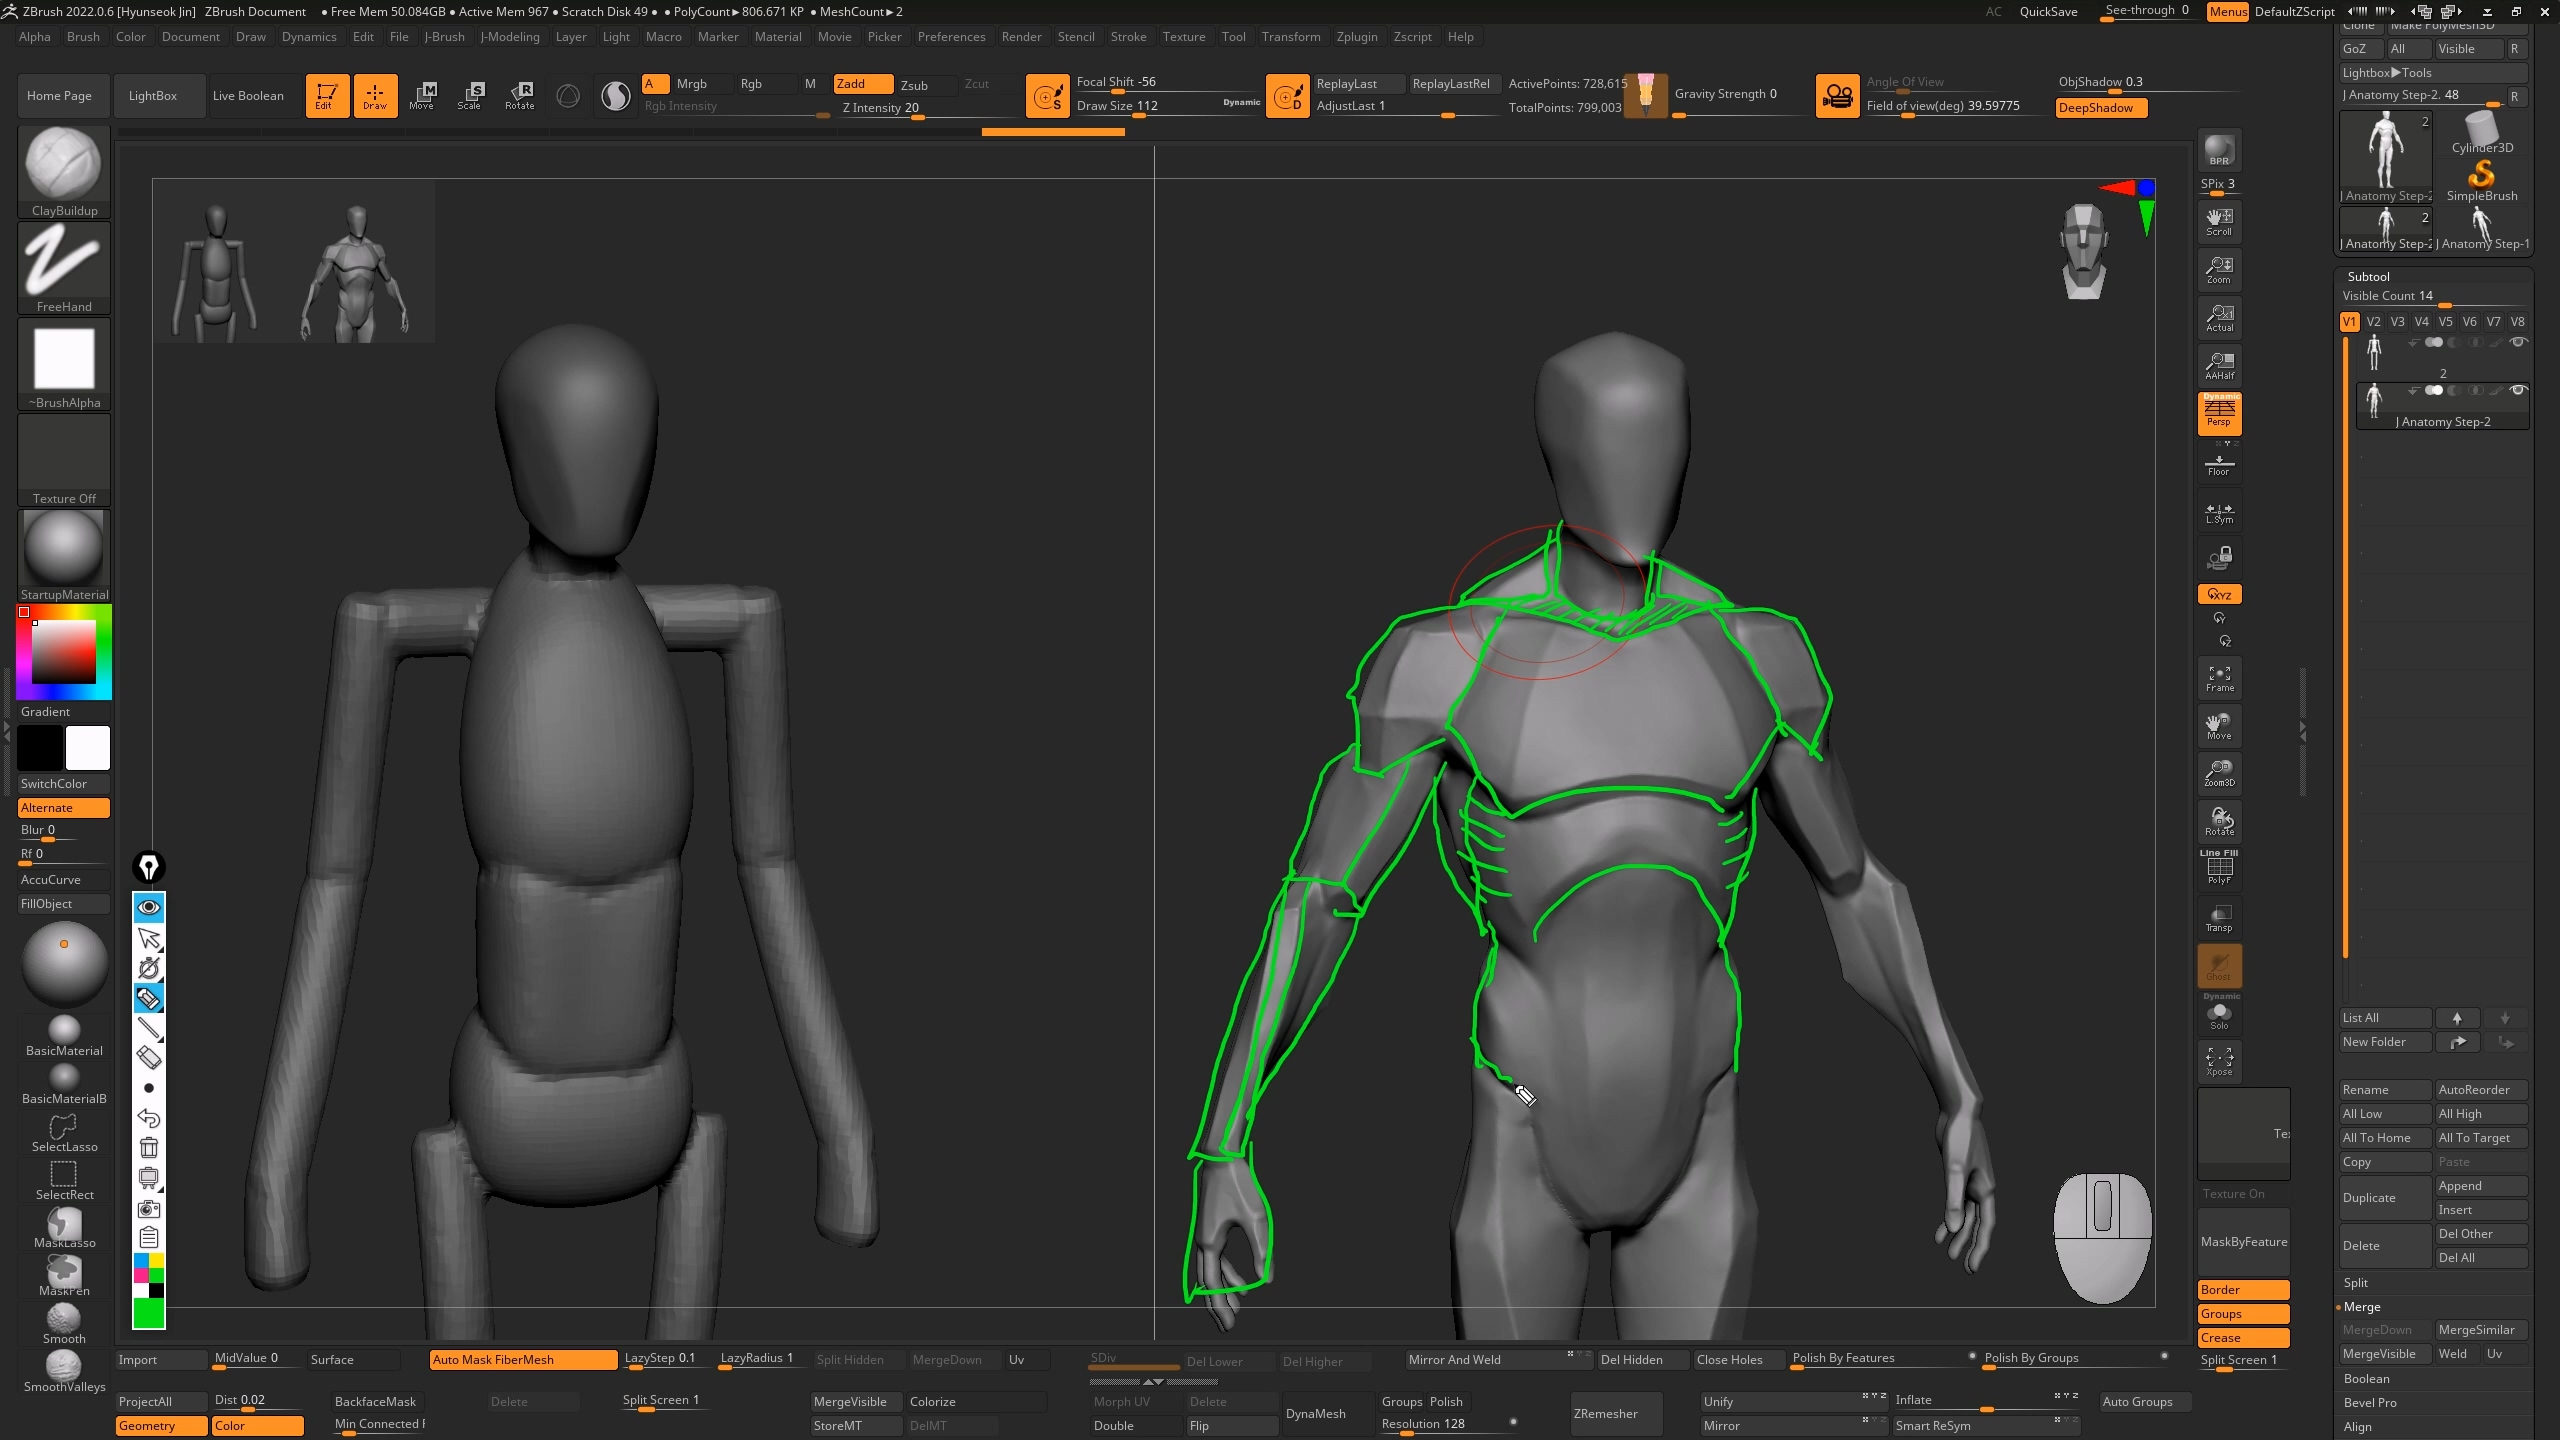Expand the Bevel Pro section
Image resolution: width=2560 pixels, height=1440 pixels.
2369,1402
